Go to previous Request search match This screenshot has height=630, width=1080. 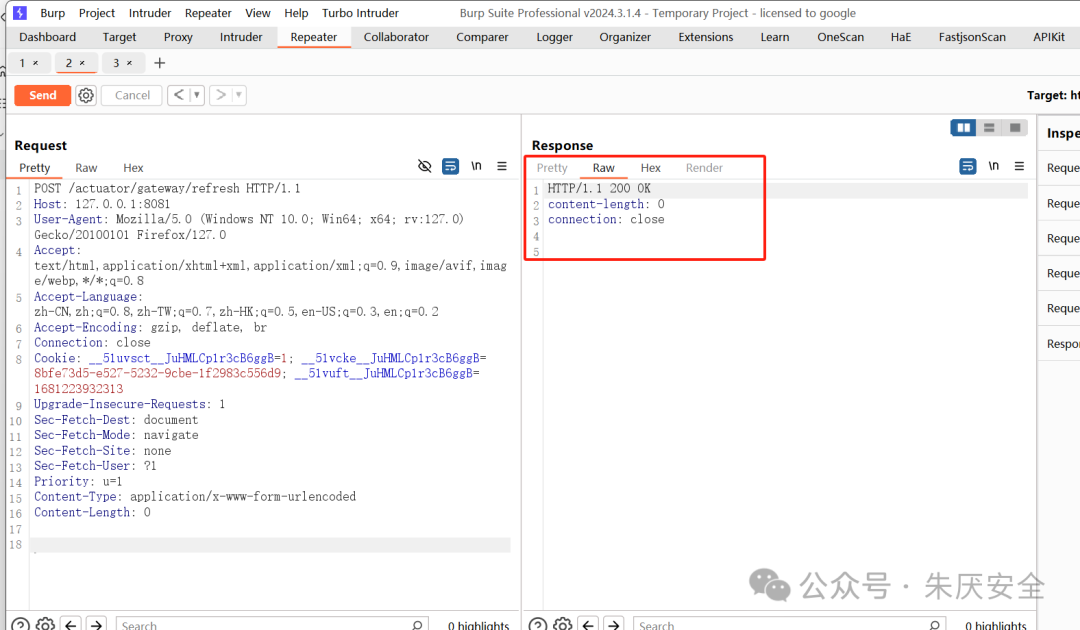click(71, 624)
